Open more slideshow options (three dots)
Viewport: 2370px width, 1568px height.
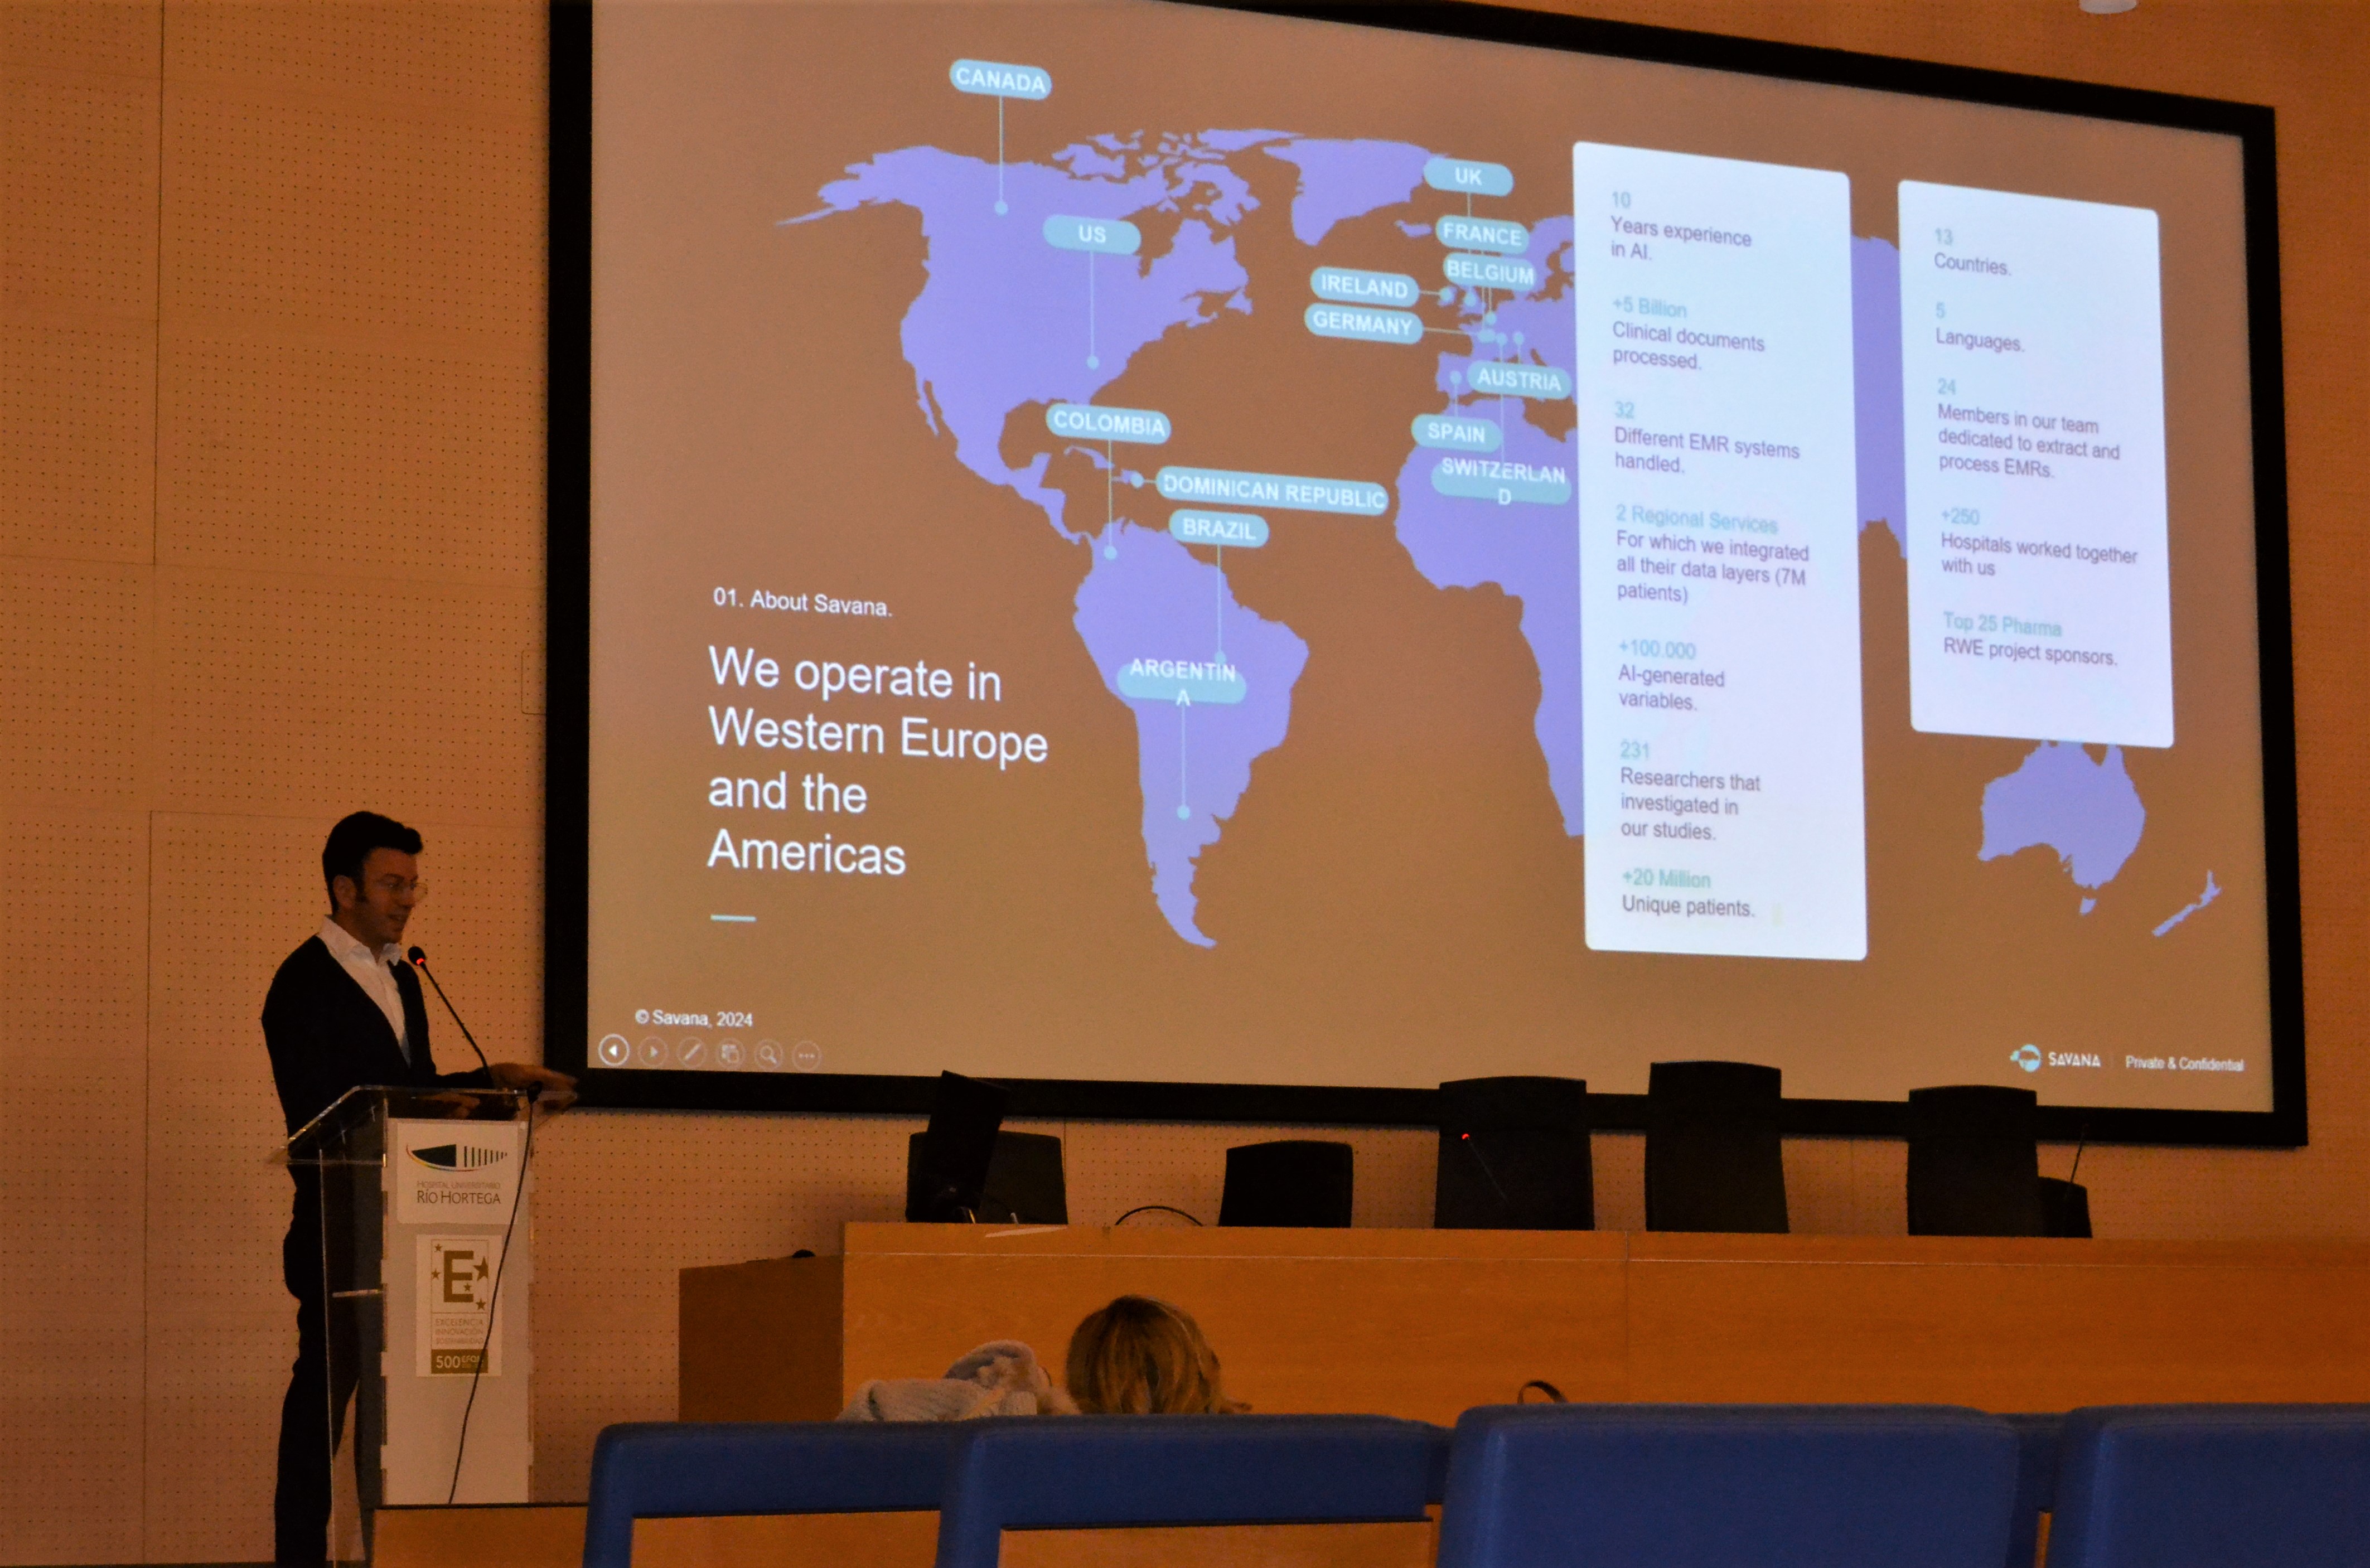806,1056
